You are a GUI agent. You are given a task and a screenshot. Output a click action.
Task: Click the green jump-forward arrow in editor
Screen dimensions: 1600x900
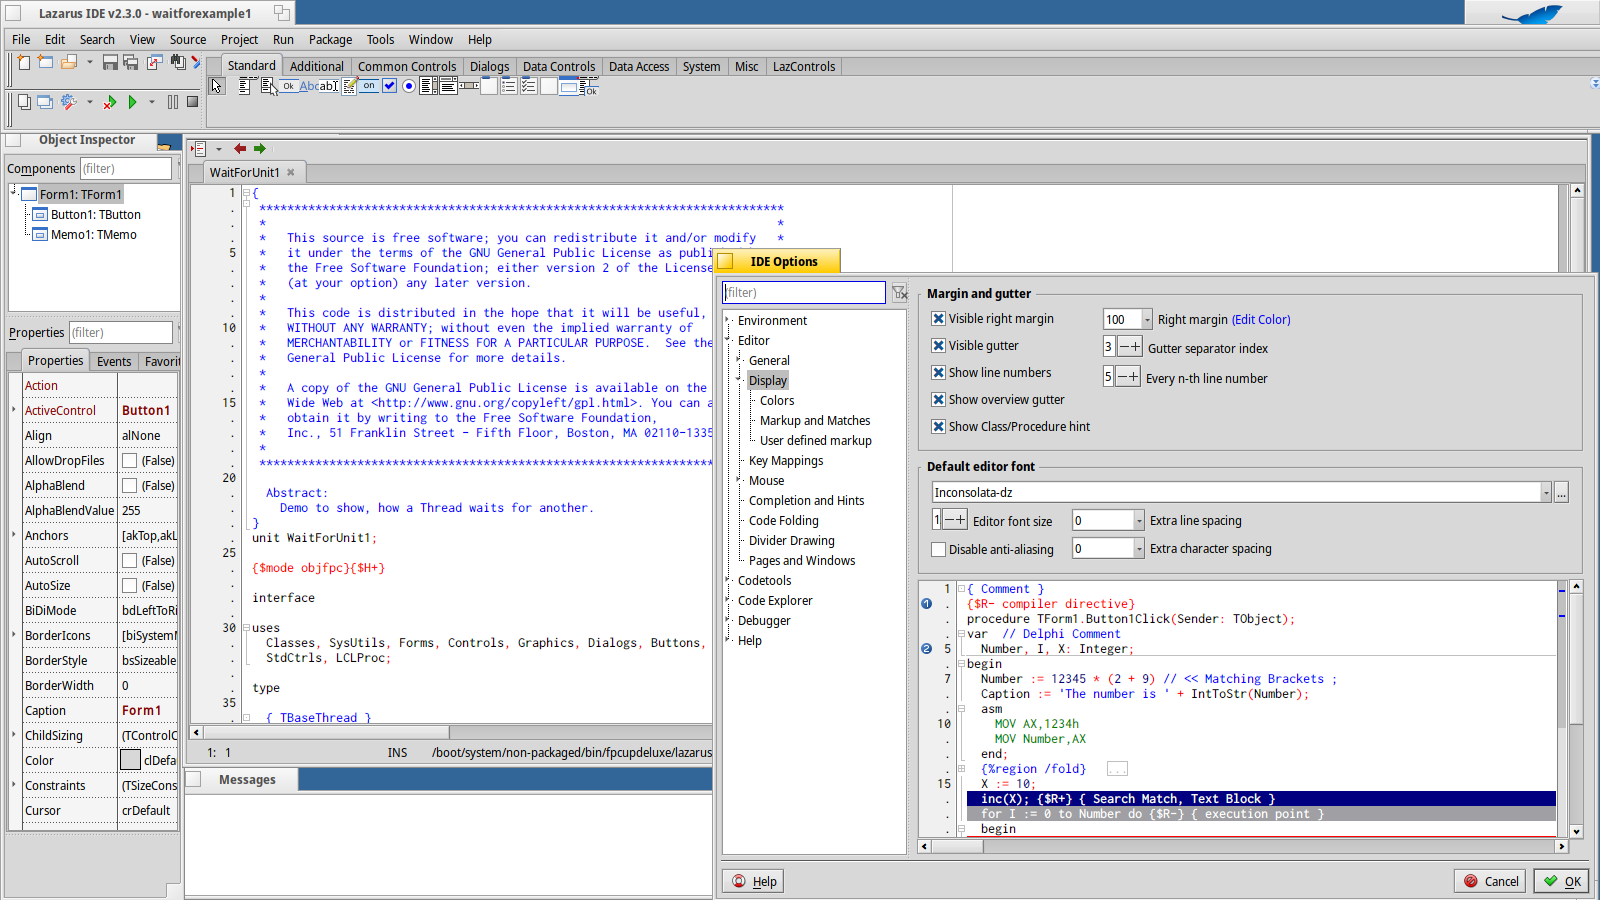(x=260, y=149)
